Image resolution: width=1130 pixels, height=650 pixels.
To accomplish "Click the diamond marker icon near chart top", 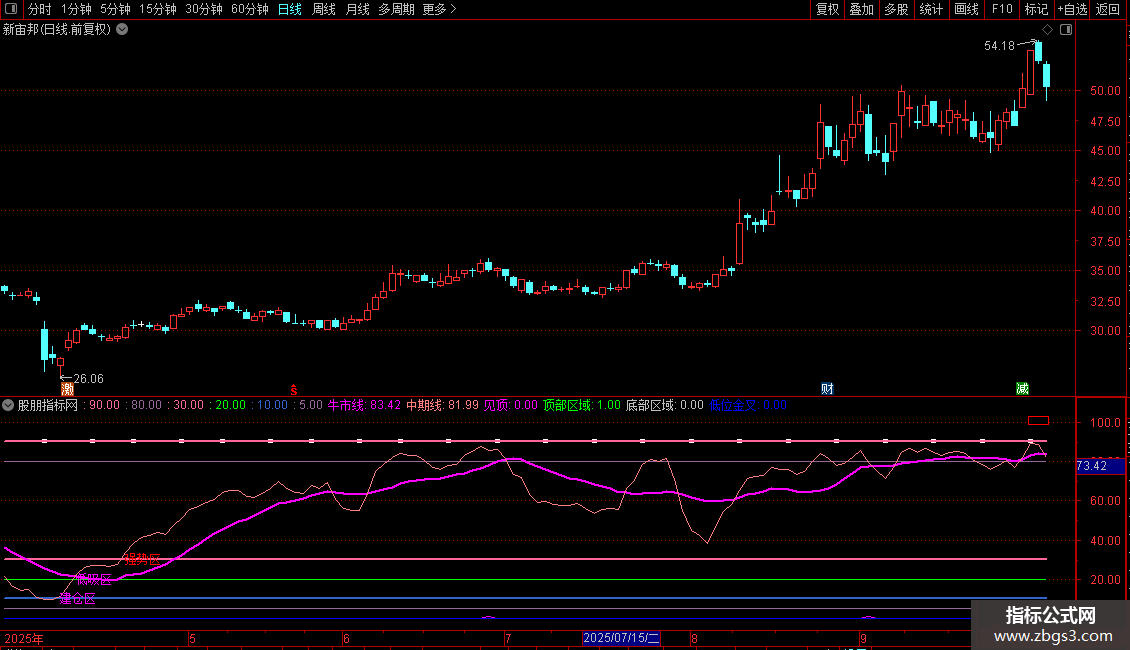I will pos(1047,30).
